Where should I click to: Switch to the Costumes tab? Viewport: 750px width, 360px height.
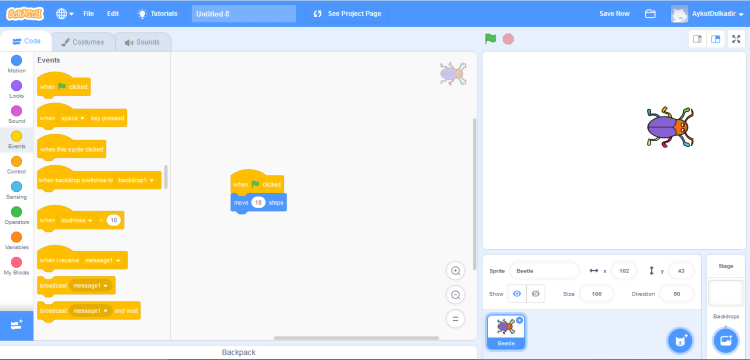[x=82, y=42]
